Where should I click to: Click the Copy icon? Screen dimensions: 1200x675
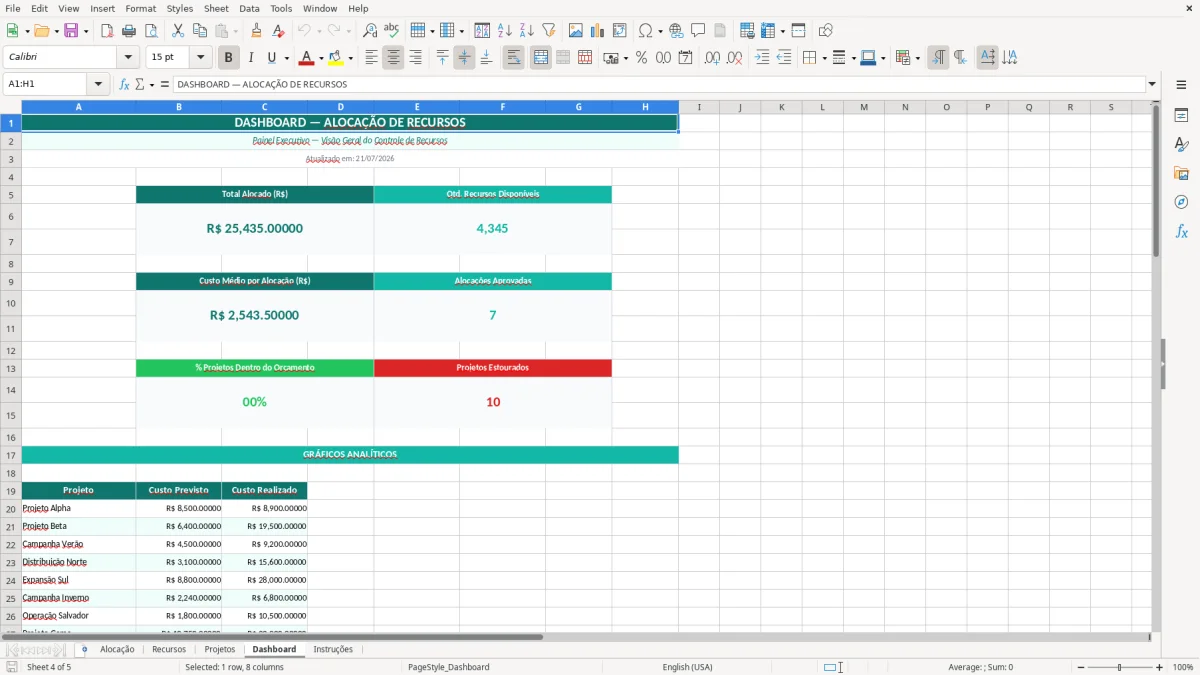click(200, 31)
